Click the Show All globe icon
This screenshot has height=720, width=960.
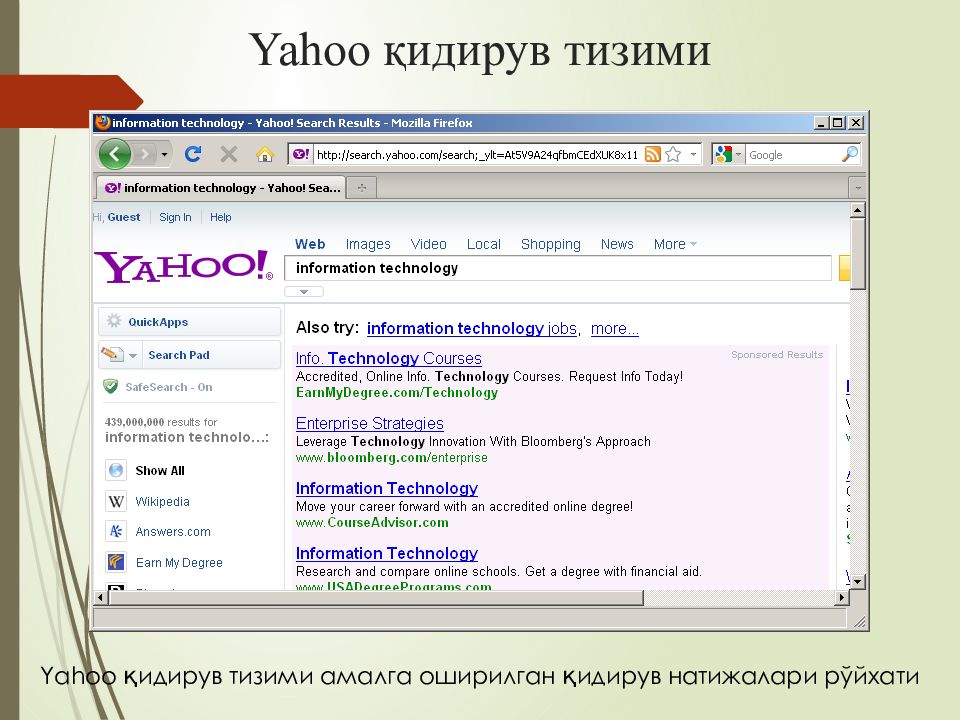116,470
